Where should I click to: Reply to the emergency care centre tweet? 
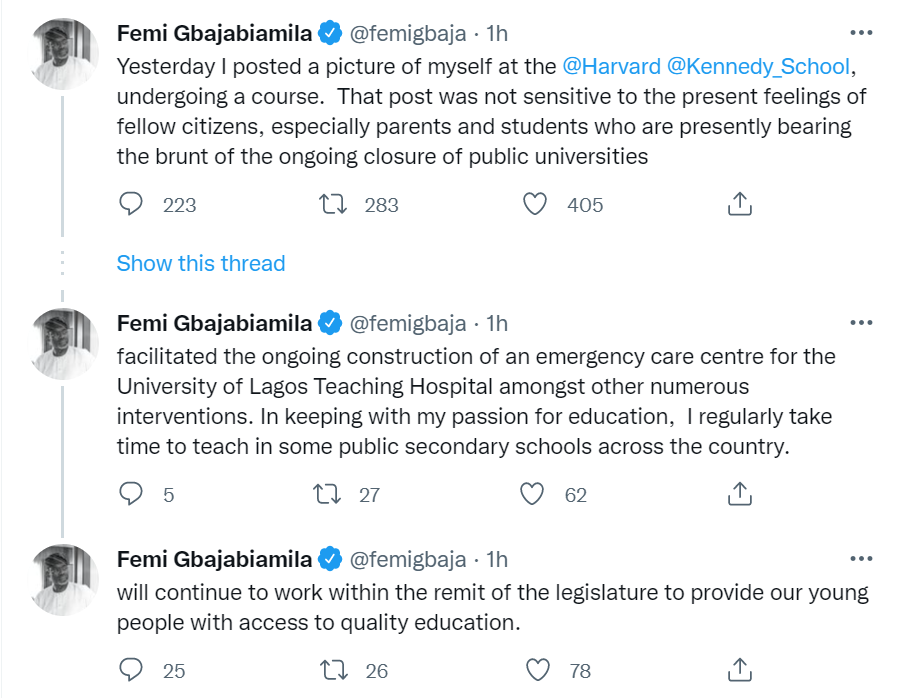(132, 494)
